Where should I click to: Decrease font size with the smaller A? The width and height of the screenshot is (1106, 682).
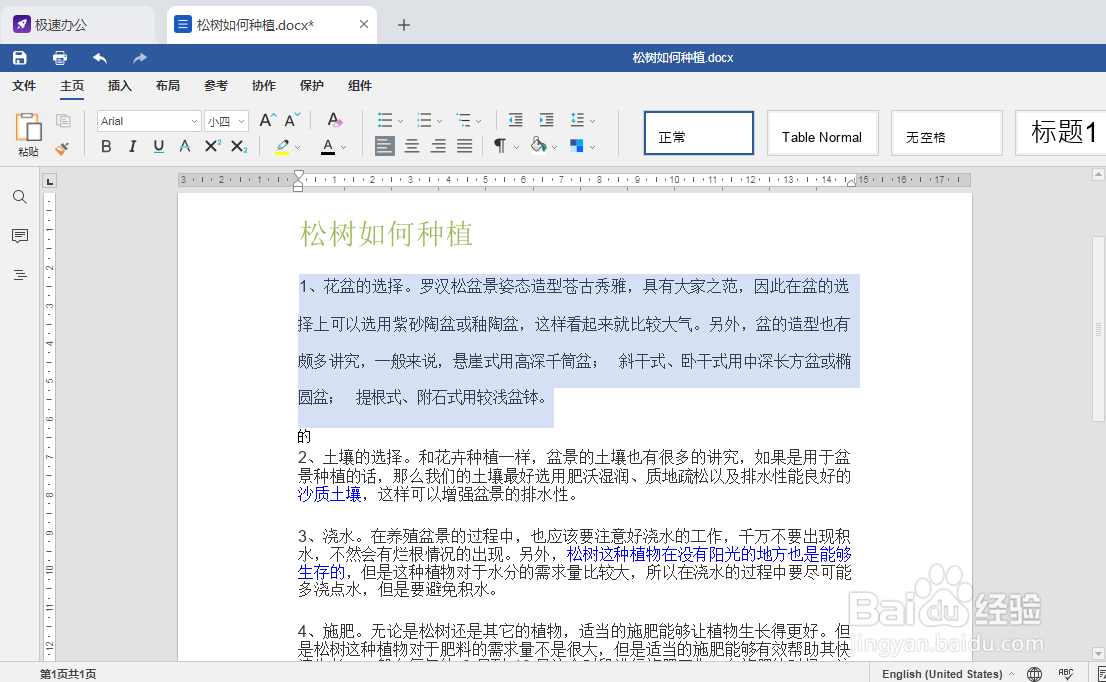pos(292,121)
